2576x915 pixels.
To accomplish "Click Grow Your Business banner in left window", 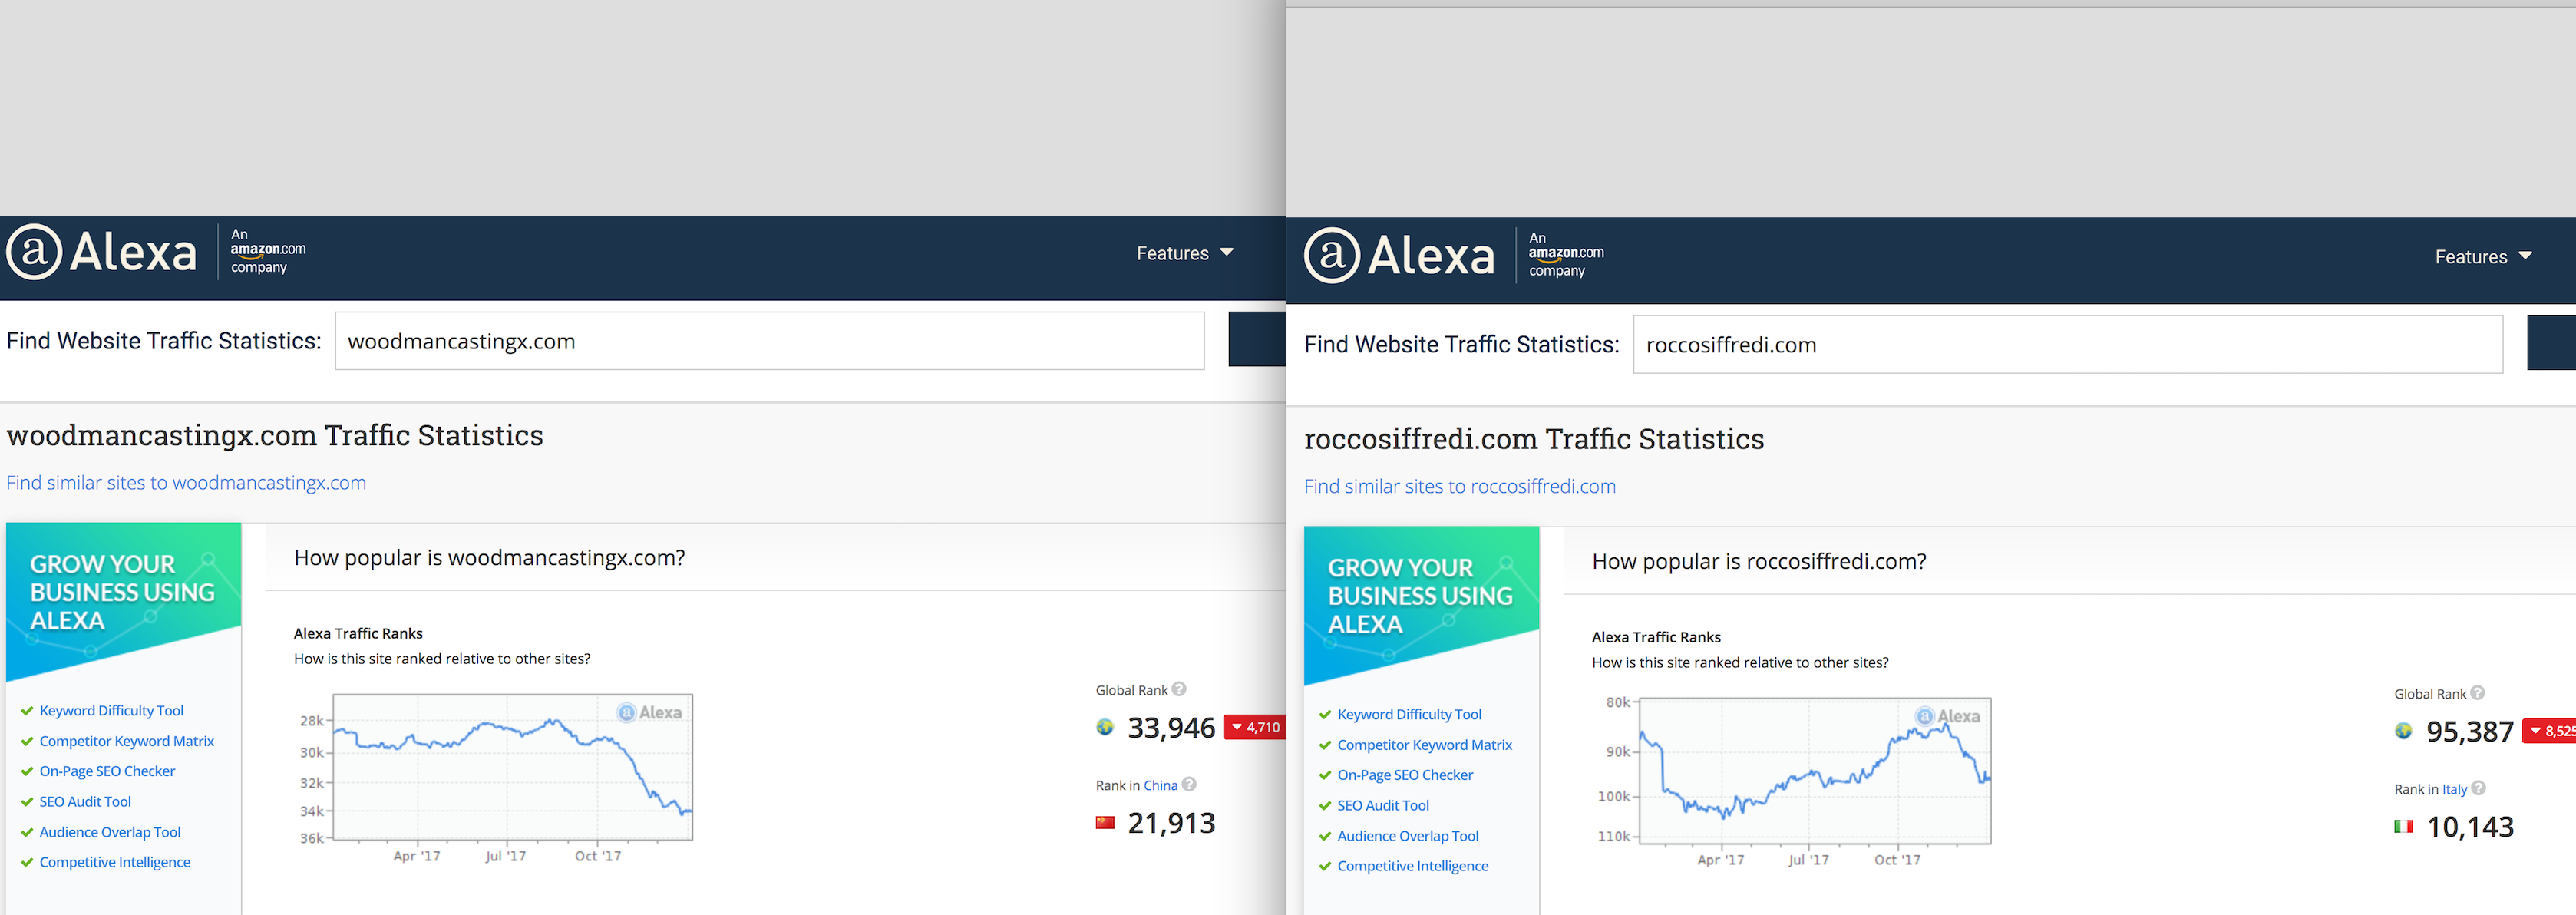I will click(123, 593).
